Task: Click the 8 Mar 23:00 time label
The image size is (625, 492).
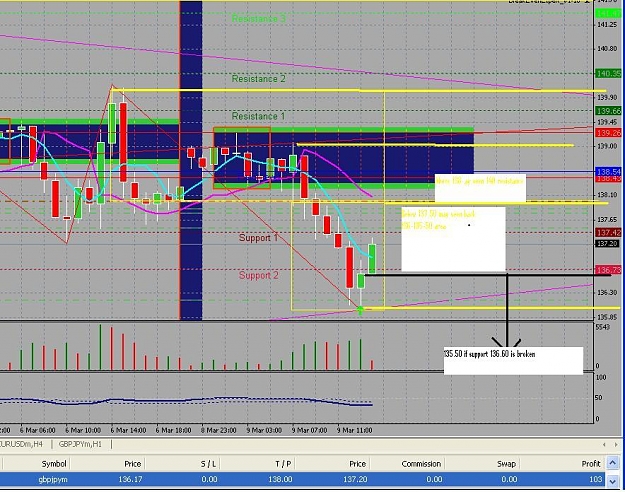Action: (218, 431)
